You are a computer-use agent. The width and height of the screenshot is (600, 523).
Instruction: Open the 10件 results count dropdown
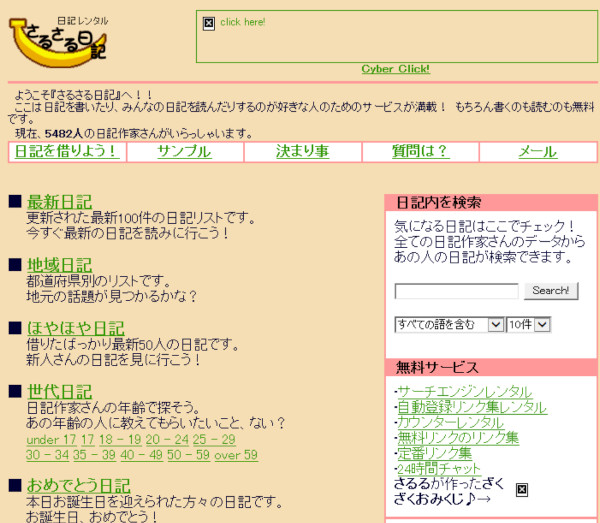tap(528, 324)
